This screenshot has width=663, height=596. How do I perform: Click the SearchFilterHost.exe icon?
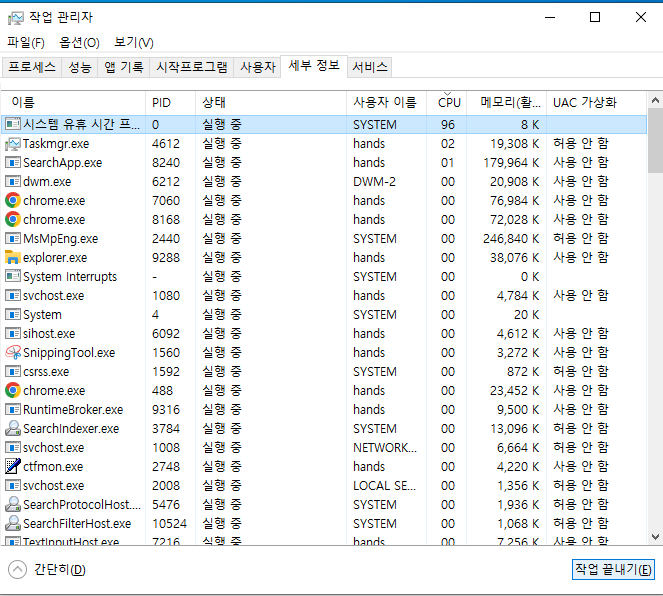(13, 523)
